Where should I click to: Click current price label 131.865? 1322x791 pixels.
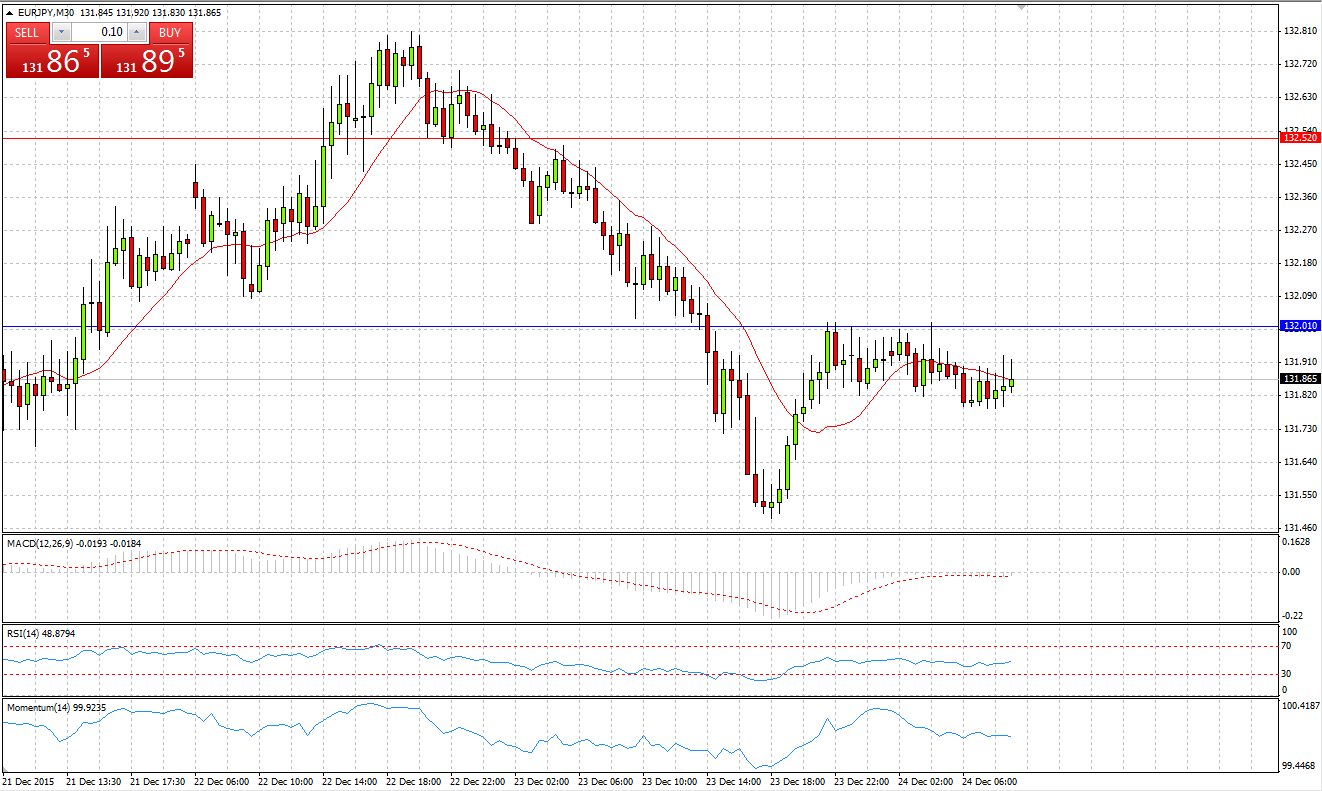pyautogui.click(x=1301, y=379)
